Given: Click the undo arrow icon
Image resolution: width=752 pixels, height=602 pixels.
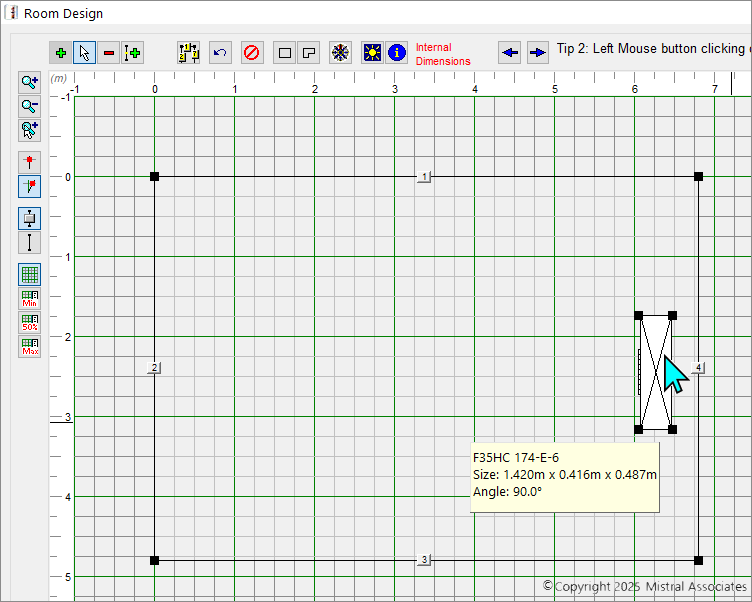Looking at the screenshot, I should 220,53.
